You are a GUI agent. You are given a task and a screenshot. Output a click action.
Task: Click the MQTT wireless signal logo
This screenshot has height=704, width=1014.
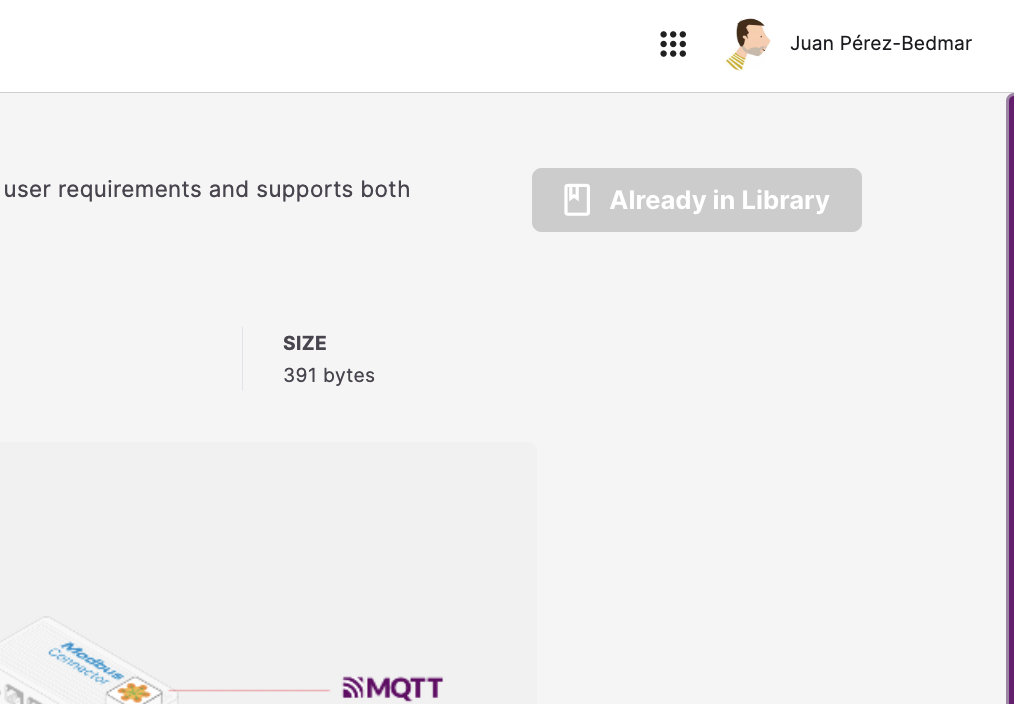point(352,687)
